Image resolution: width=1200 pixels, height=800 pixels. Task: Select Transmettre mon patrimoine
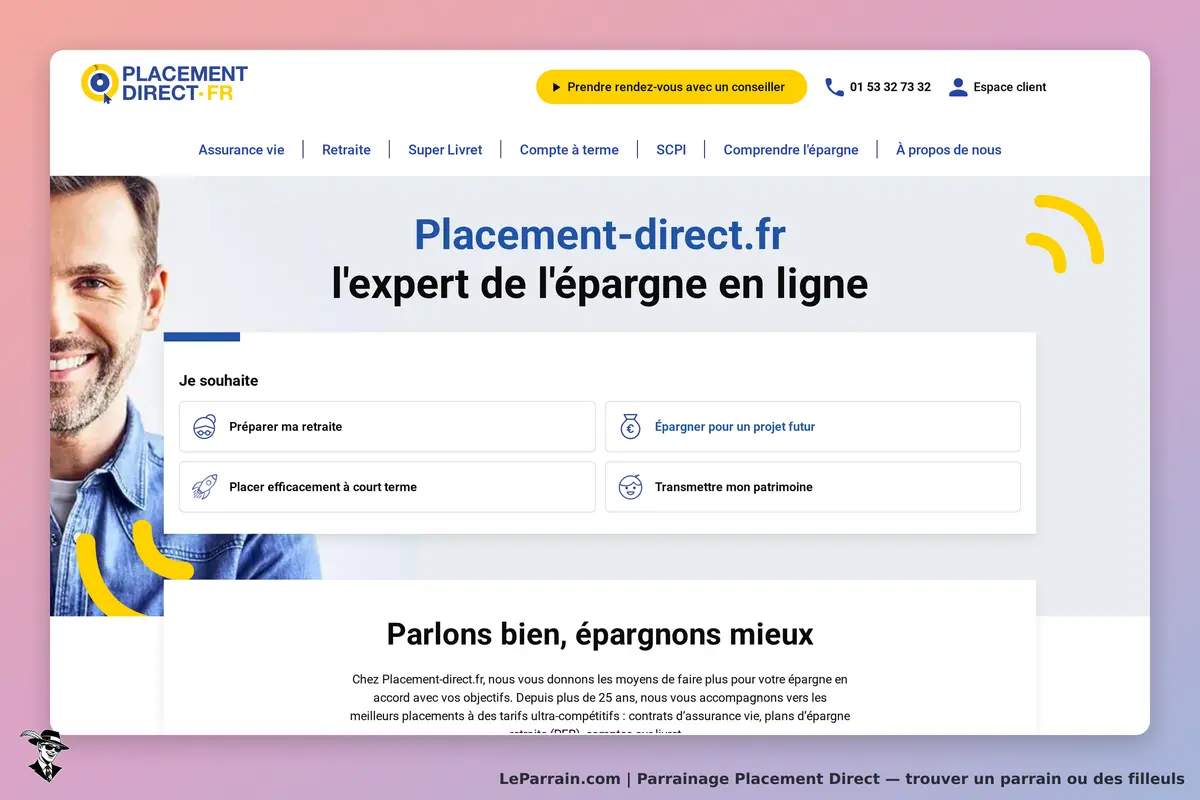click(813, 487)
